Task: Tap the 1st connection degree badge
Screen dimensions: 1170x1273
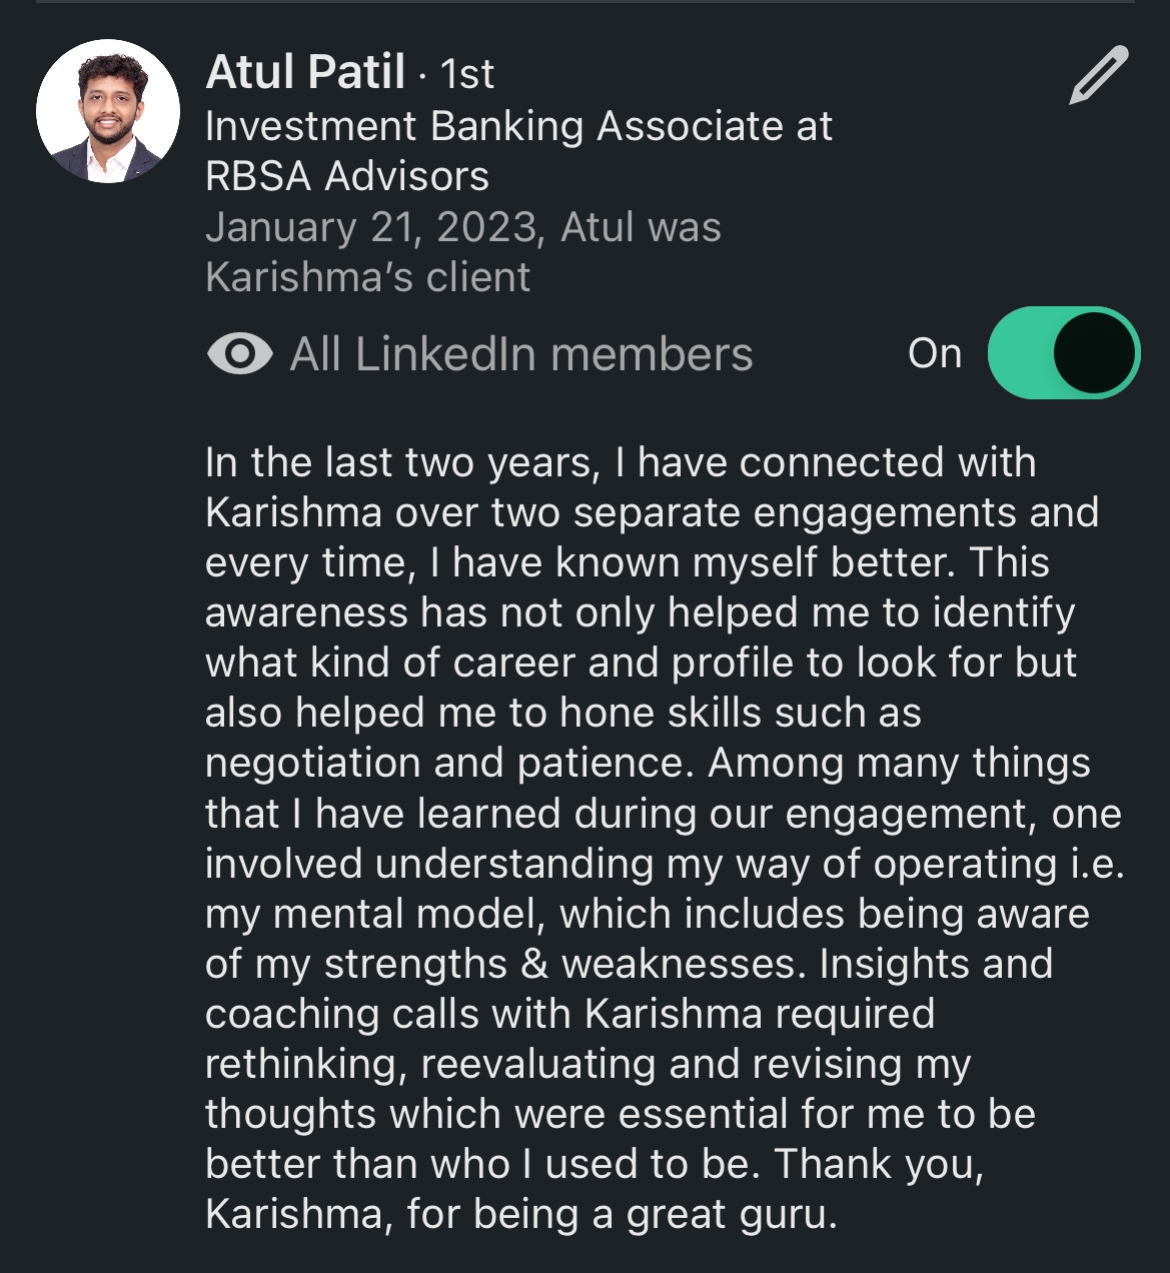Action: 467,74
